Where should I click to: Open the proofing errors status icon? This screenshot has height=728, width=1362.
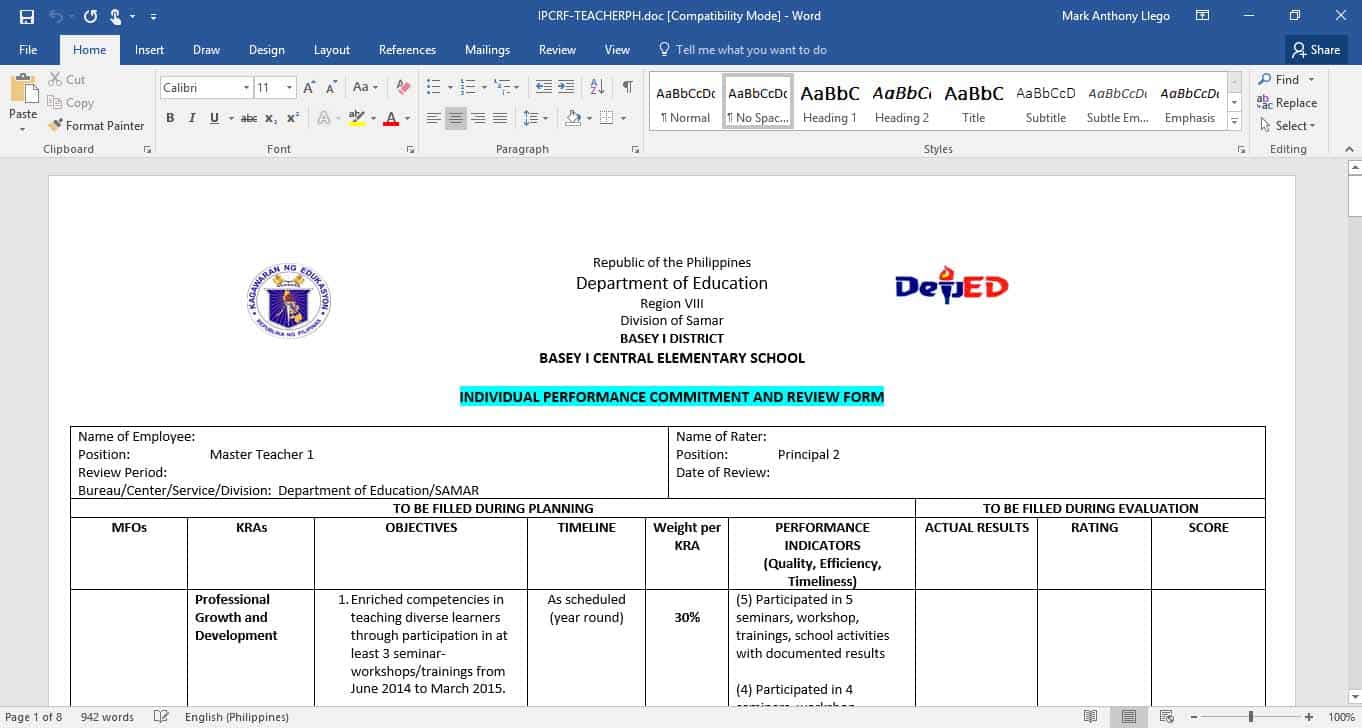pyautogui.click(x=161, y=717)
